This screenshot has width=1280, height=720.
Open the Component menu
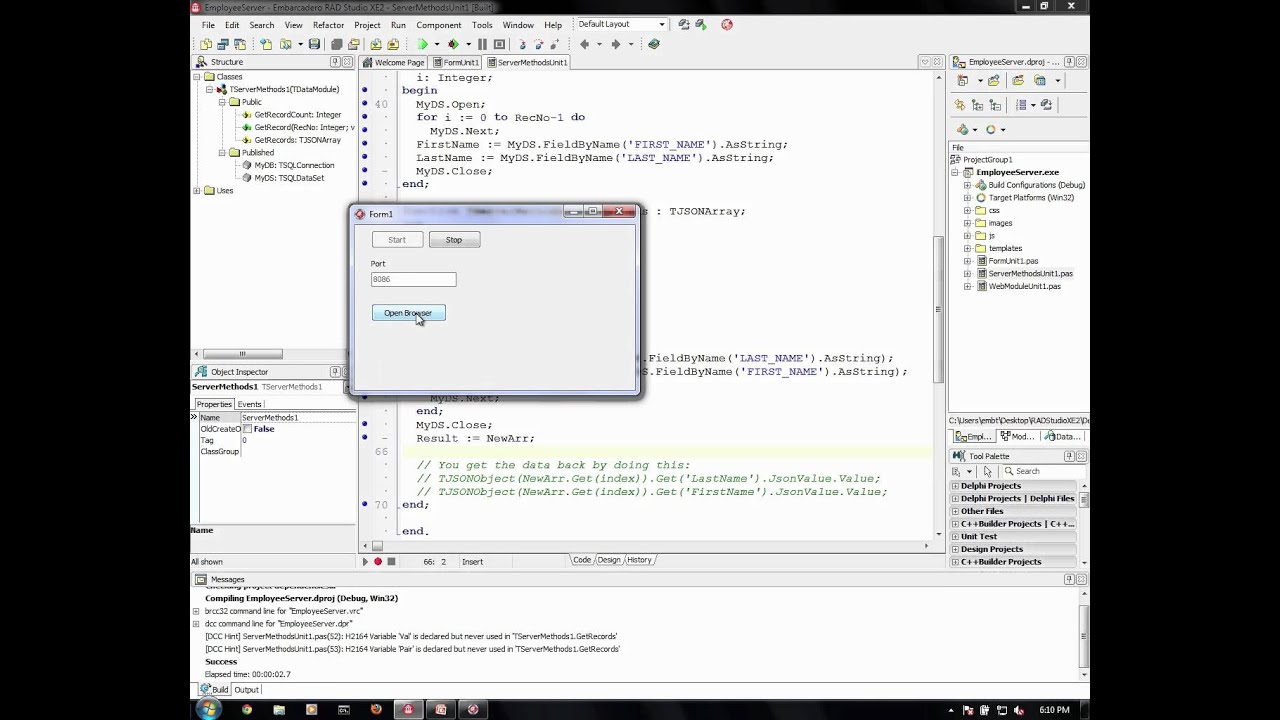click(x=439, y=25)
